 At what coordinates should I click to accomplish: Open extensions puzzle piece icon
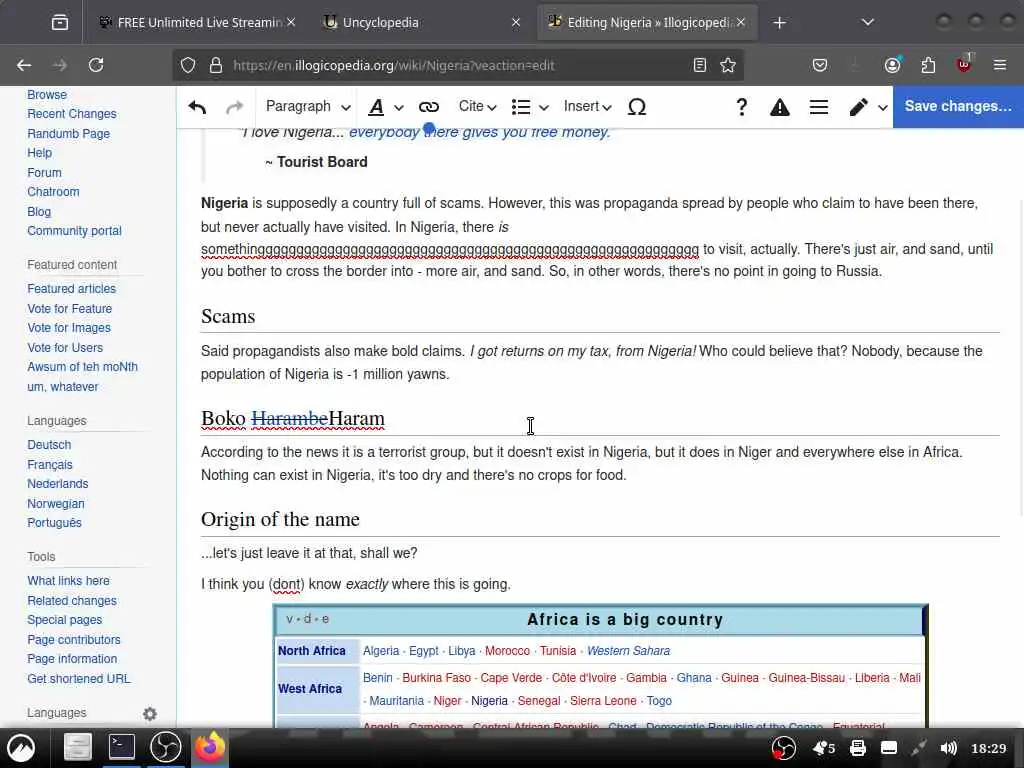point(928,65)
